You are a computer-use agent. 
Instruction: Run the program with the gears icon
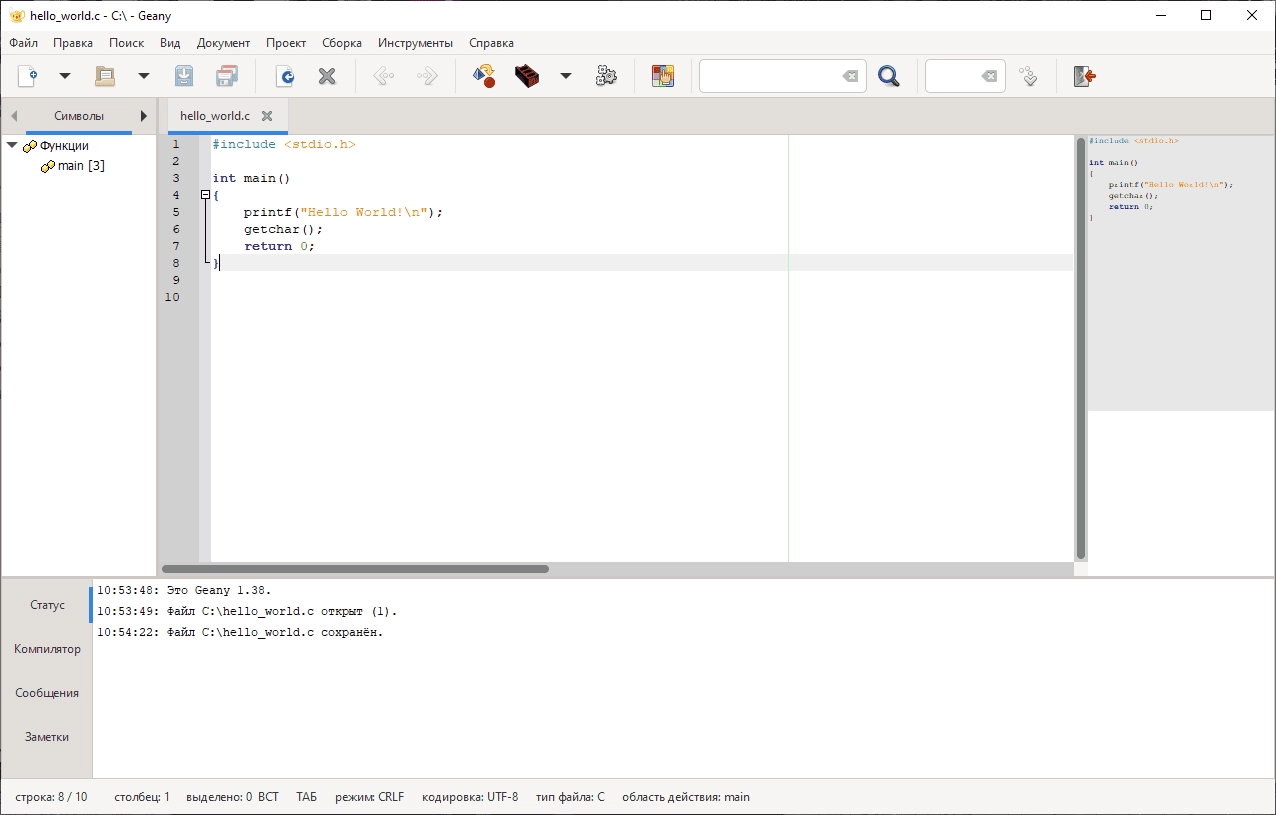click(606, 76)
